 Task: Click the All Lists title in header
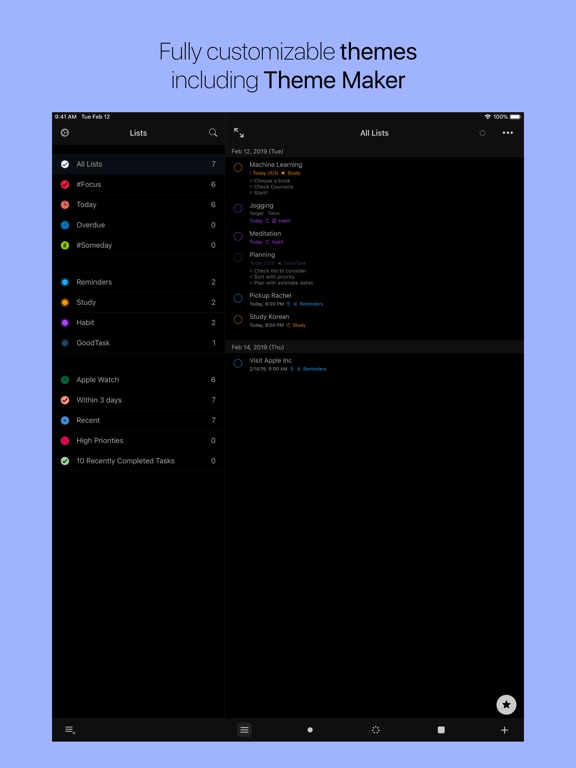374,133
